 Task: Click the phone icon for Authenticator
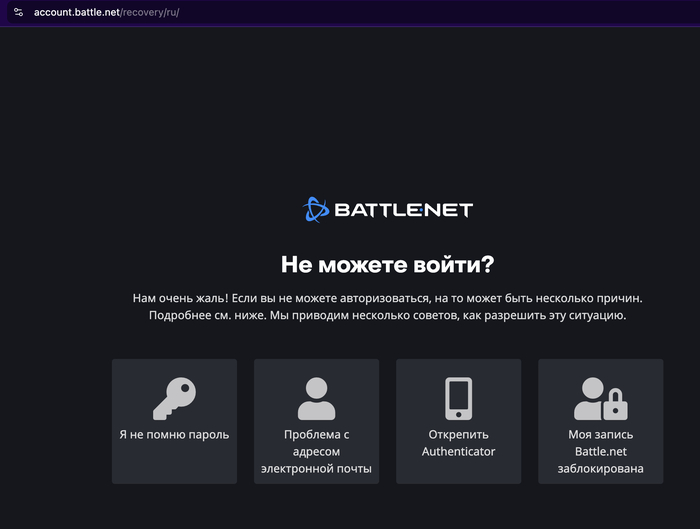[x=458, y=399]
